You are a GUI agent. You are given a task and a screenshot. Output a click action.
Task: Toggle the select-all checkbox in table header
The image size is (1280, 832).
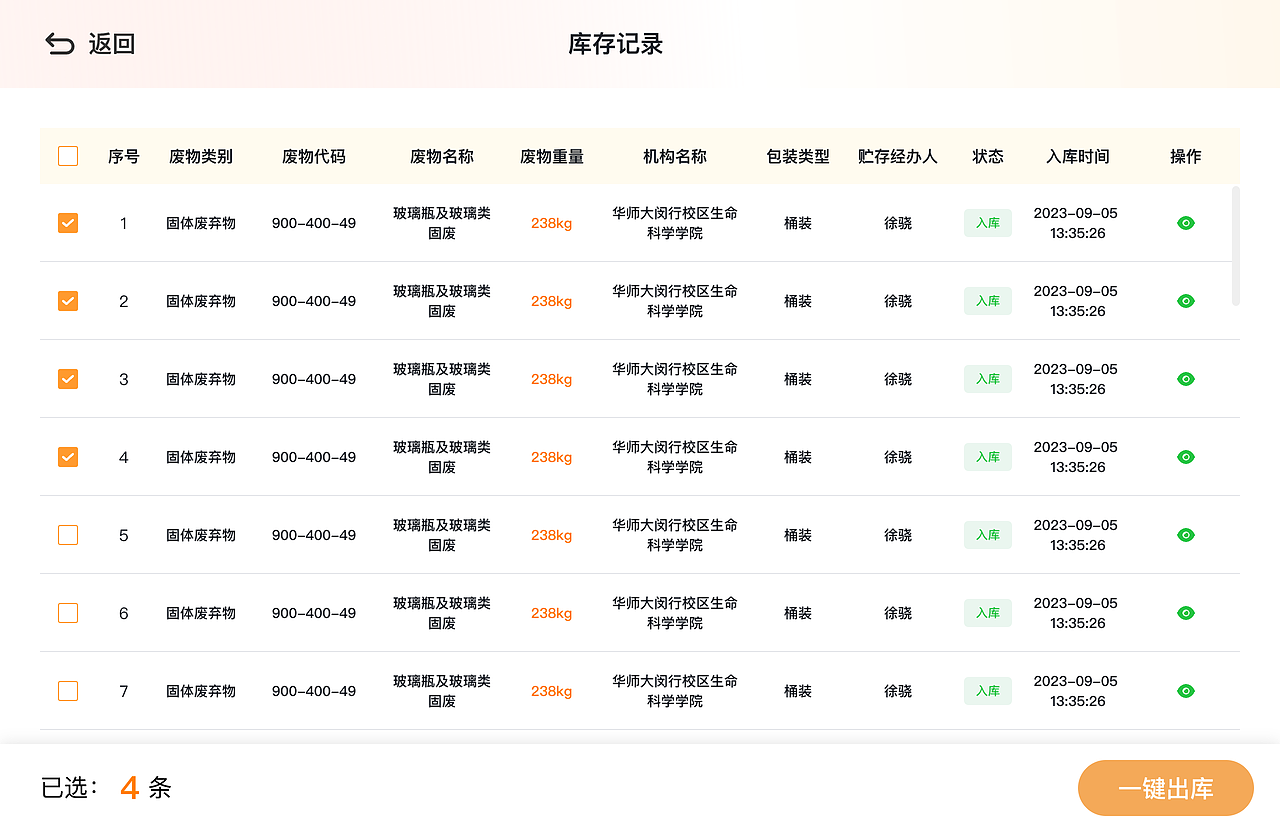[x=67, y=156]
